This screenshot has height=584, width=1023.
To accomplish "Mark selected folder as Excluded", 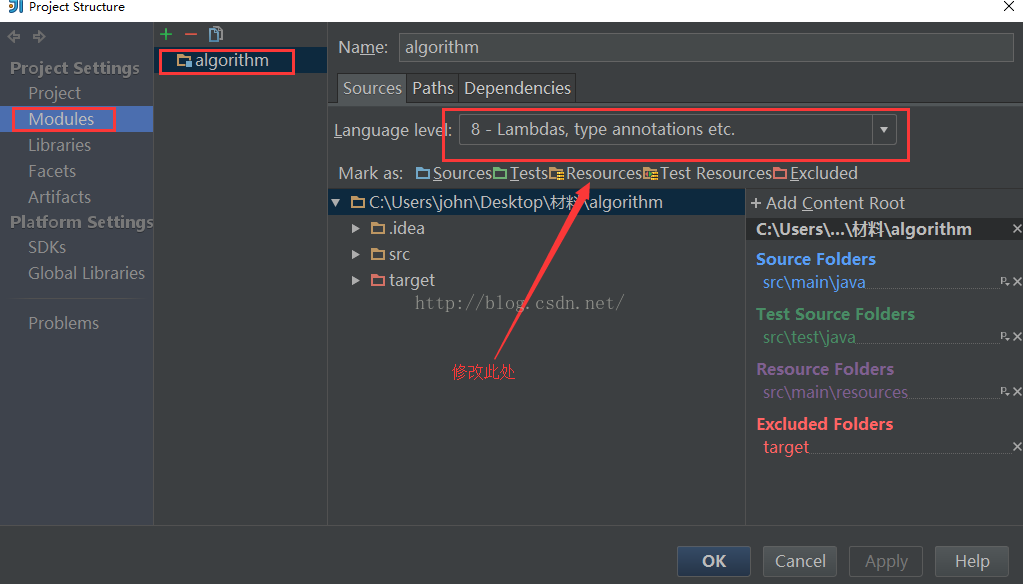I will [x=824, y=172].
